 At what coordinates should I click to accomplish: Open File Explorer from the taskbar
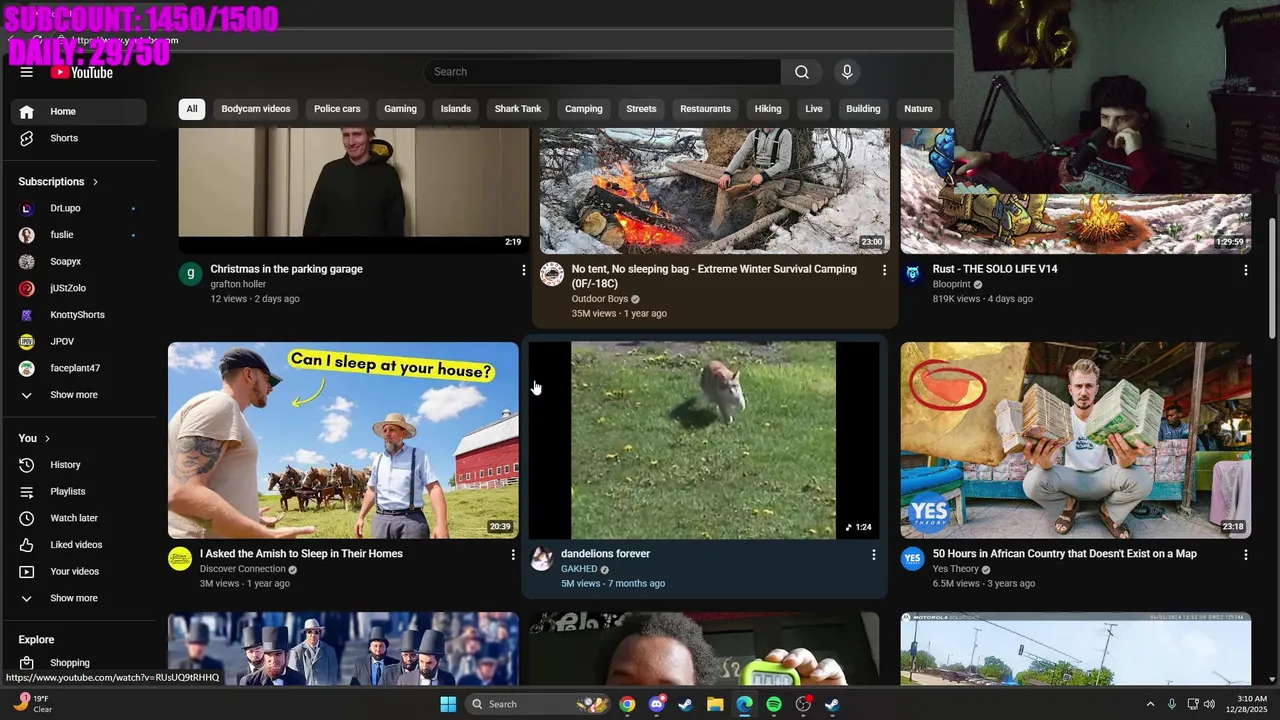715,704
